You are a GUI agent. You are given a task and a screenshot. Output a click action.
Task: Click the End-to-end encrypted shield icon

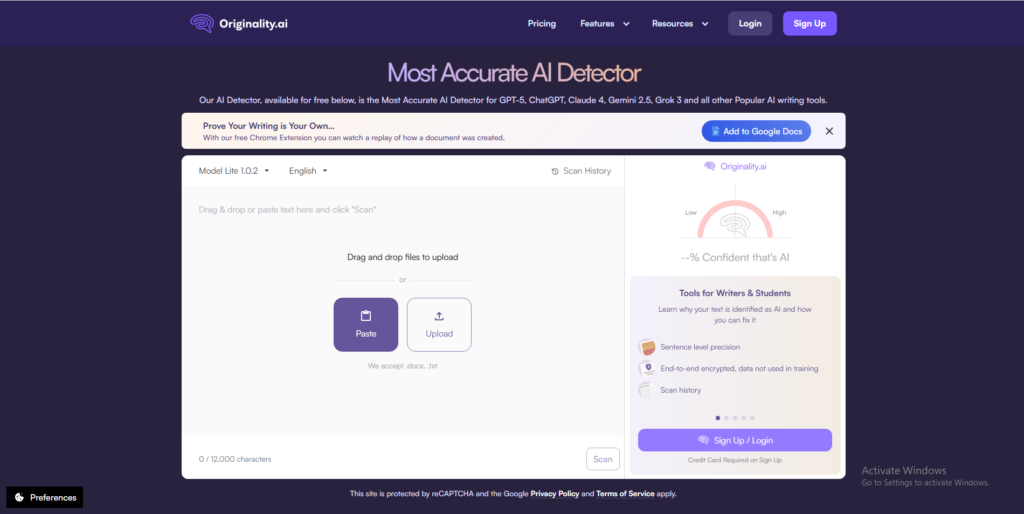[x=647, y=368]
